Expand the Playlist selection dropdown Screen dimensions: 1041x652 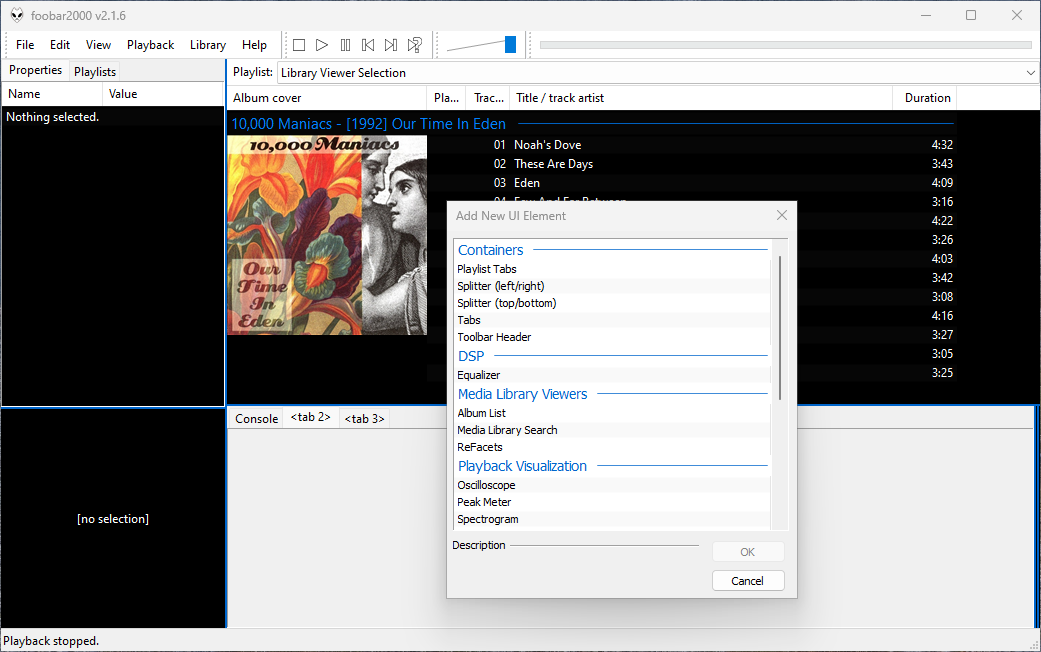1030,73
